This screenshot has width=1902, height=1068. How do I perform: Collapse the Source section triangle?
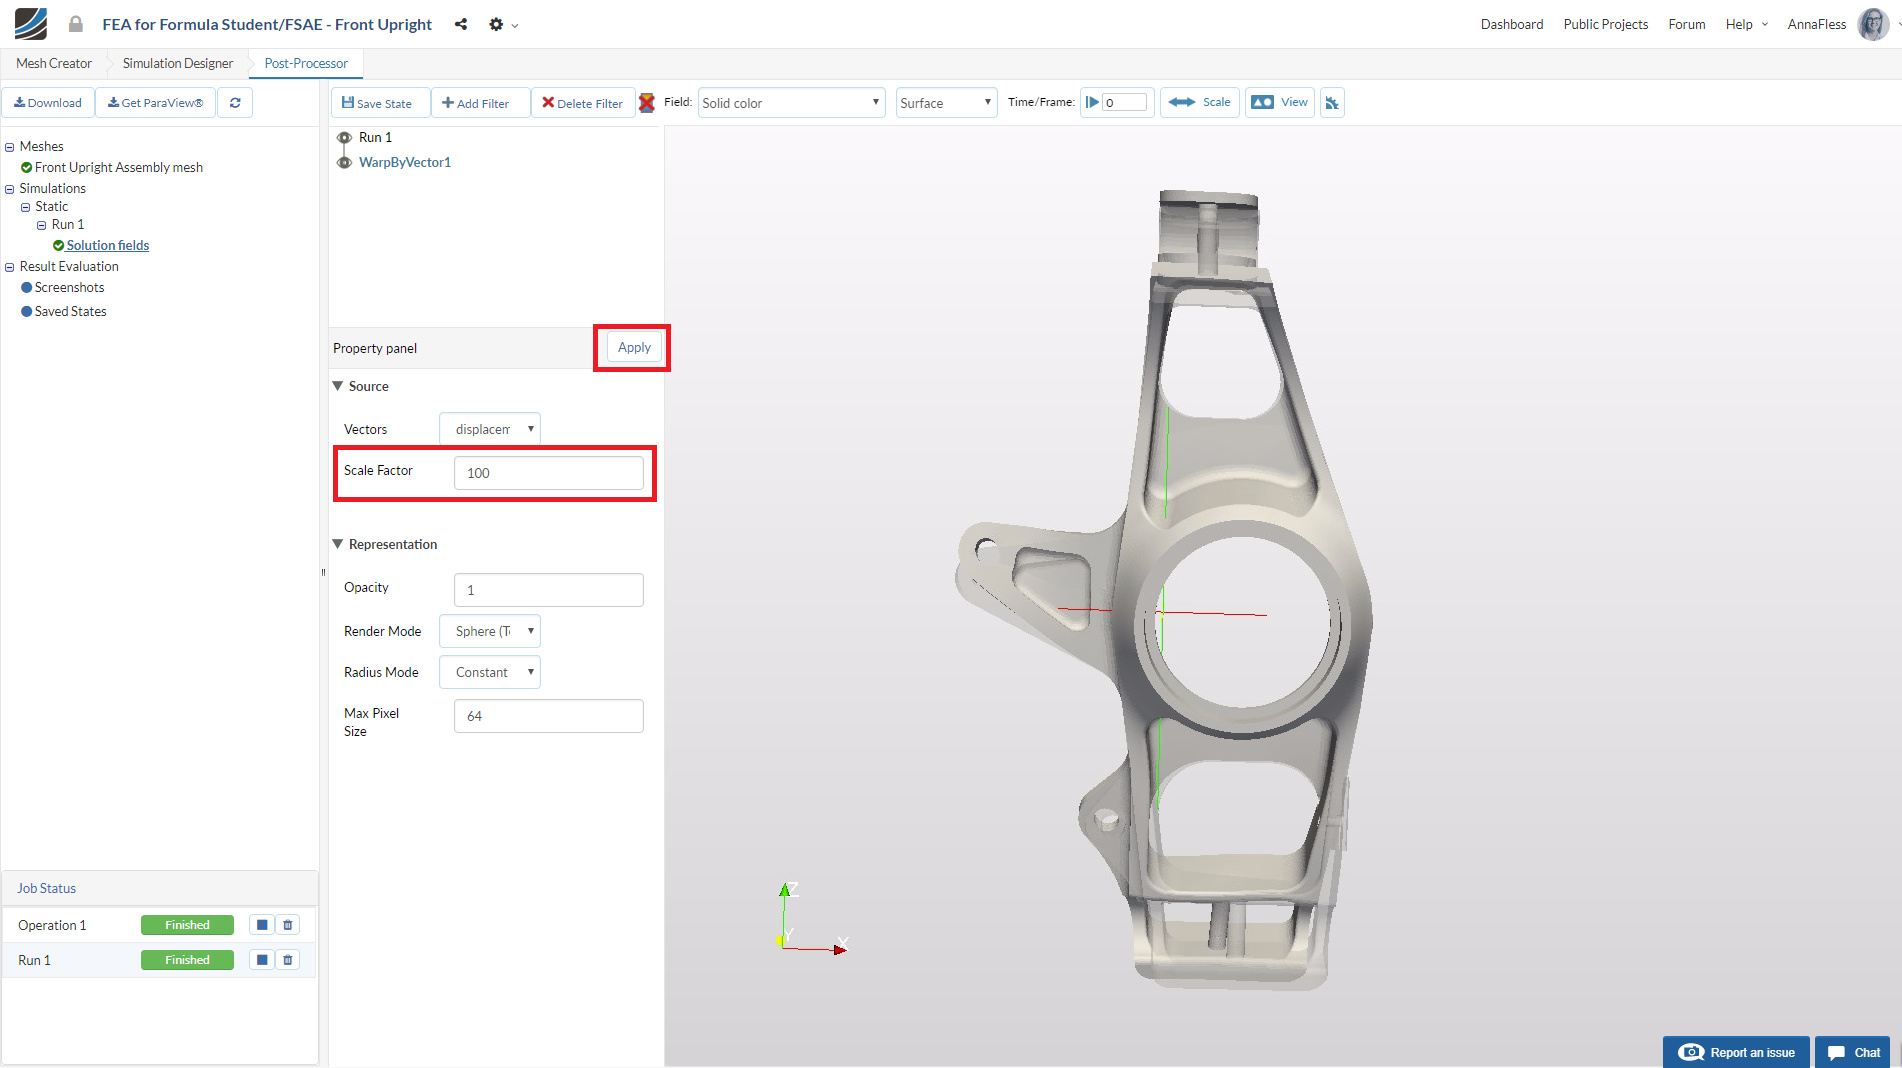[x=338, y=386]
